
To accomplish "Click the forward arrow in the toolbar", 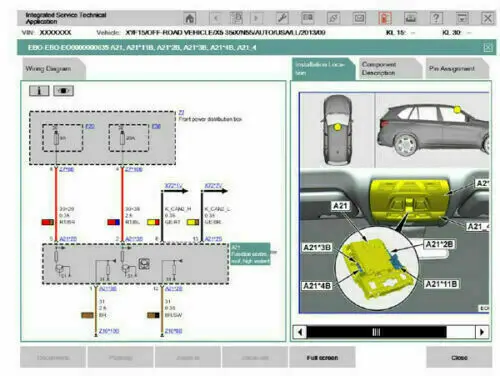I will point(256,18).
